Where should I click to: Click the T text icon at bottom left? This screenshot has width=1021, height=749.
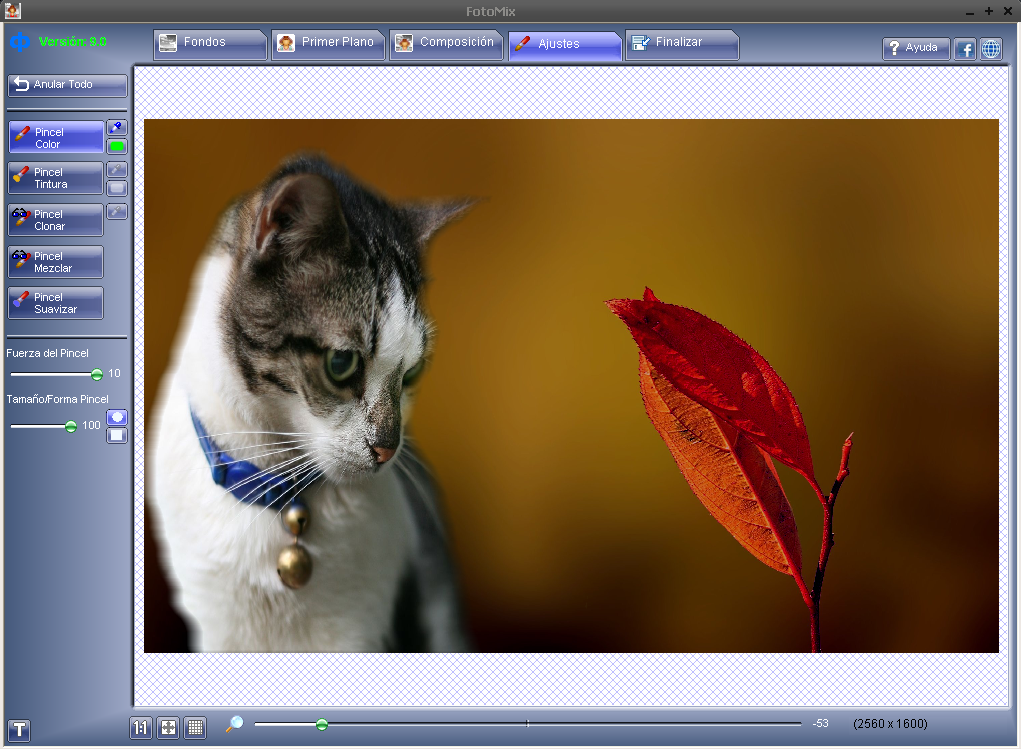[x=18, y=731]
